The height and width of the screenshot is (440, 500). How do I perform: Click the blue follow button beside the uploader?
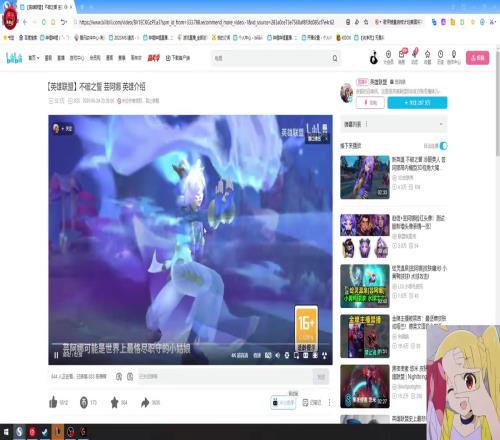(x=417, y=103)
